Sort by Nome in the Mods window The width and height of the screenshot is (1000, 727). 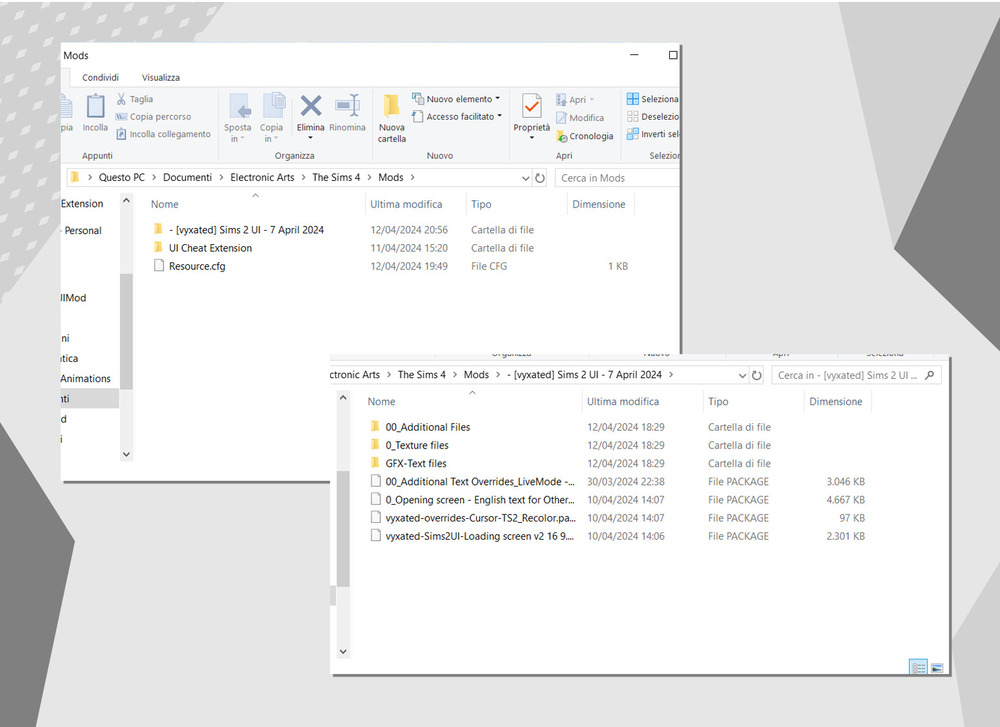[165, 204]
